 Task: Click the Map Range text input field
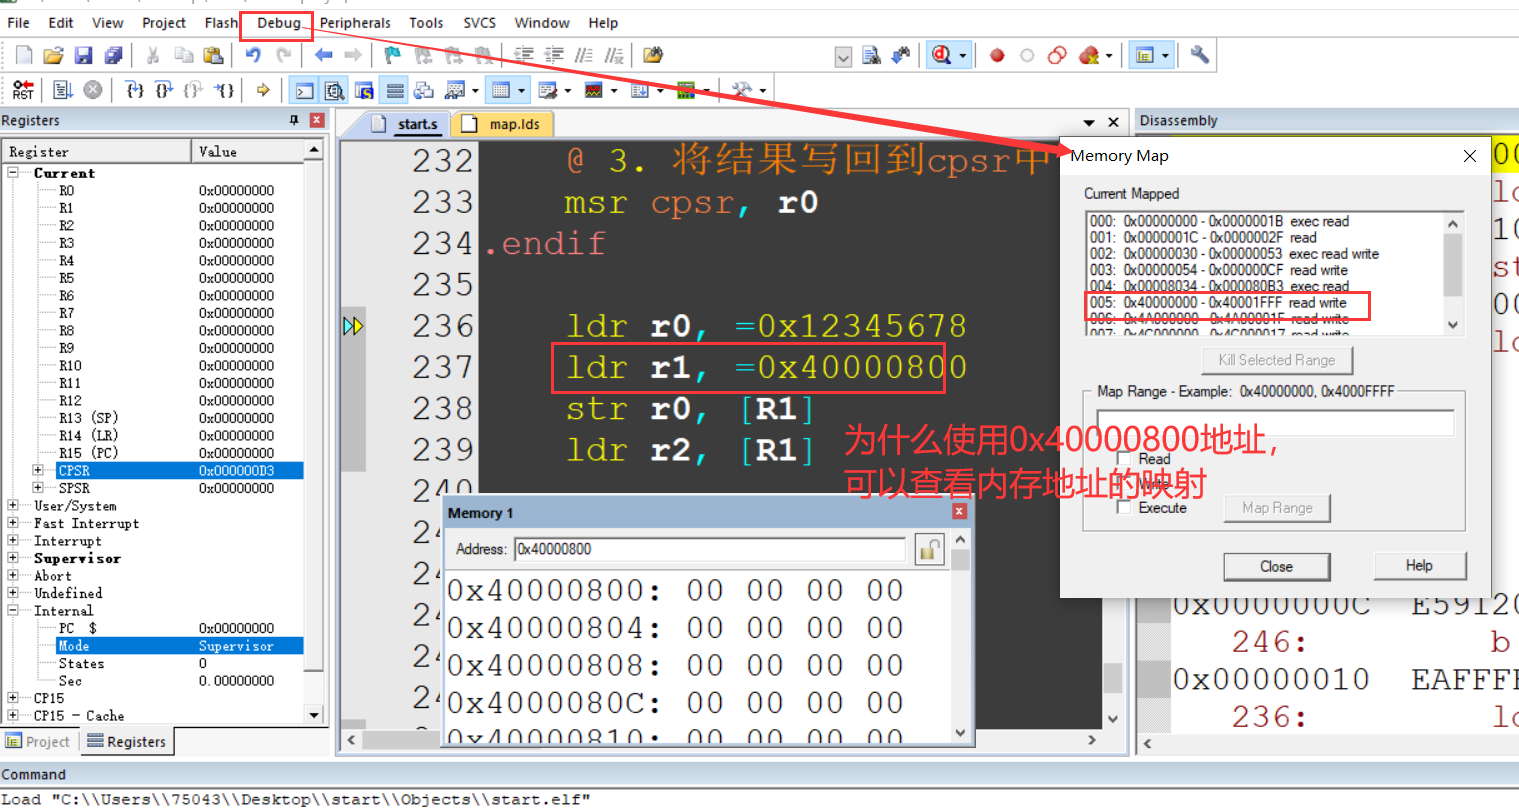coord(1276,423)
